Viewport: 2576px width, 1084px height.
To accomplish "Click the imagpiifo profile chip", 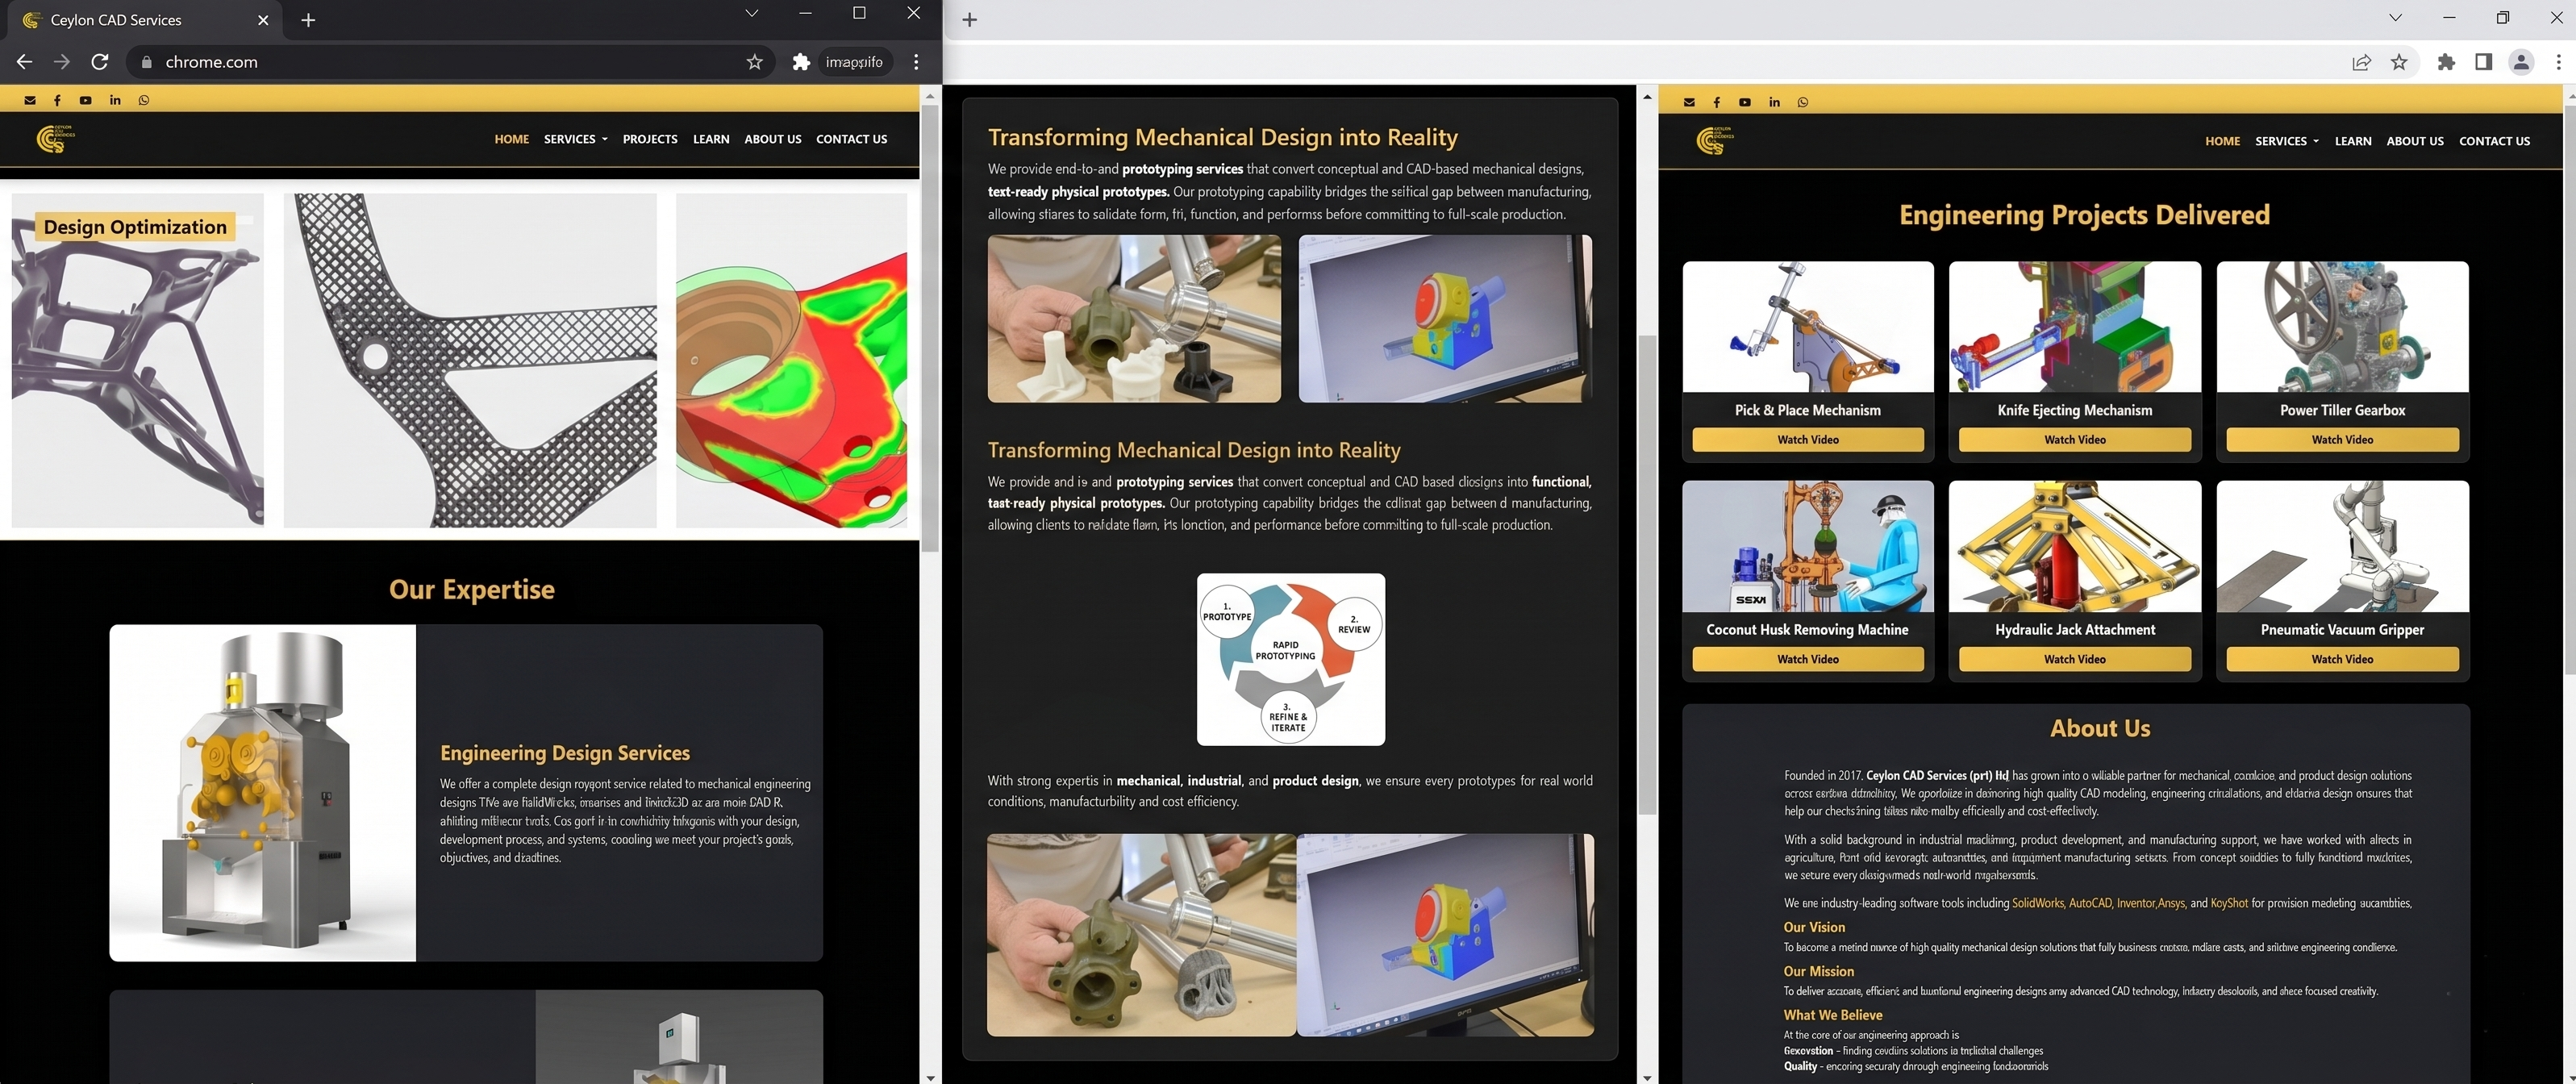I will (854, 62).
